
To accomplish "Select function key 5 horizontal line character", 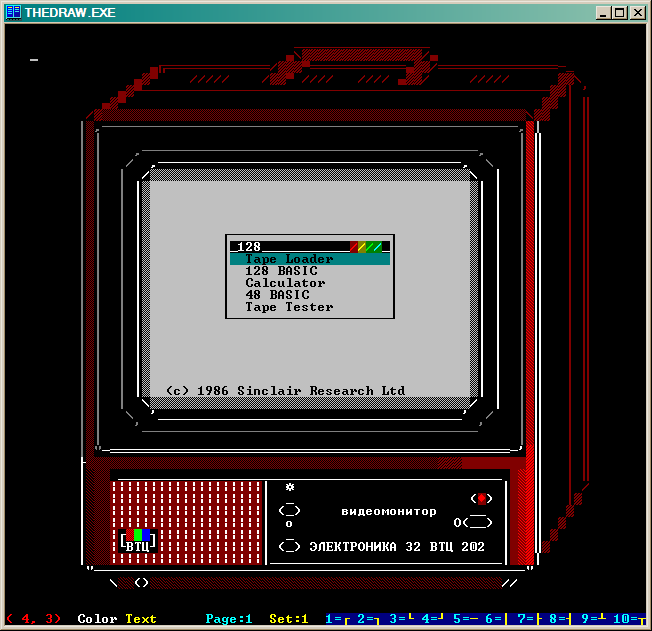I will point(465,619).
